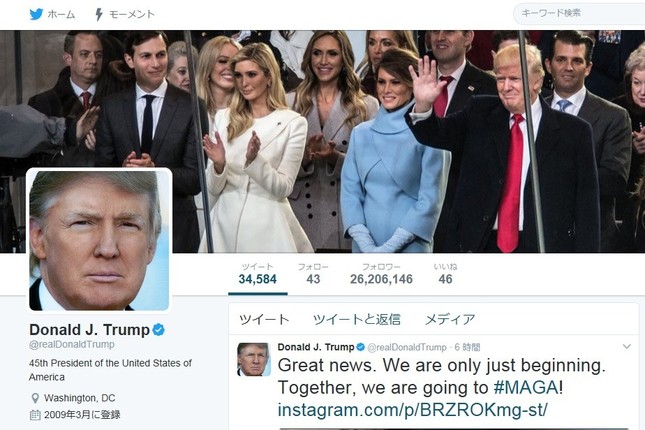Viewport: 645px width, 430px height.
Task: Follow the instagram.com/p/BRZROKmg-st/ link
Action: [x=413, y=410]
